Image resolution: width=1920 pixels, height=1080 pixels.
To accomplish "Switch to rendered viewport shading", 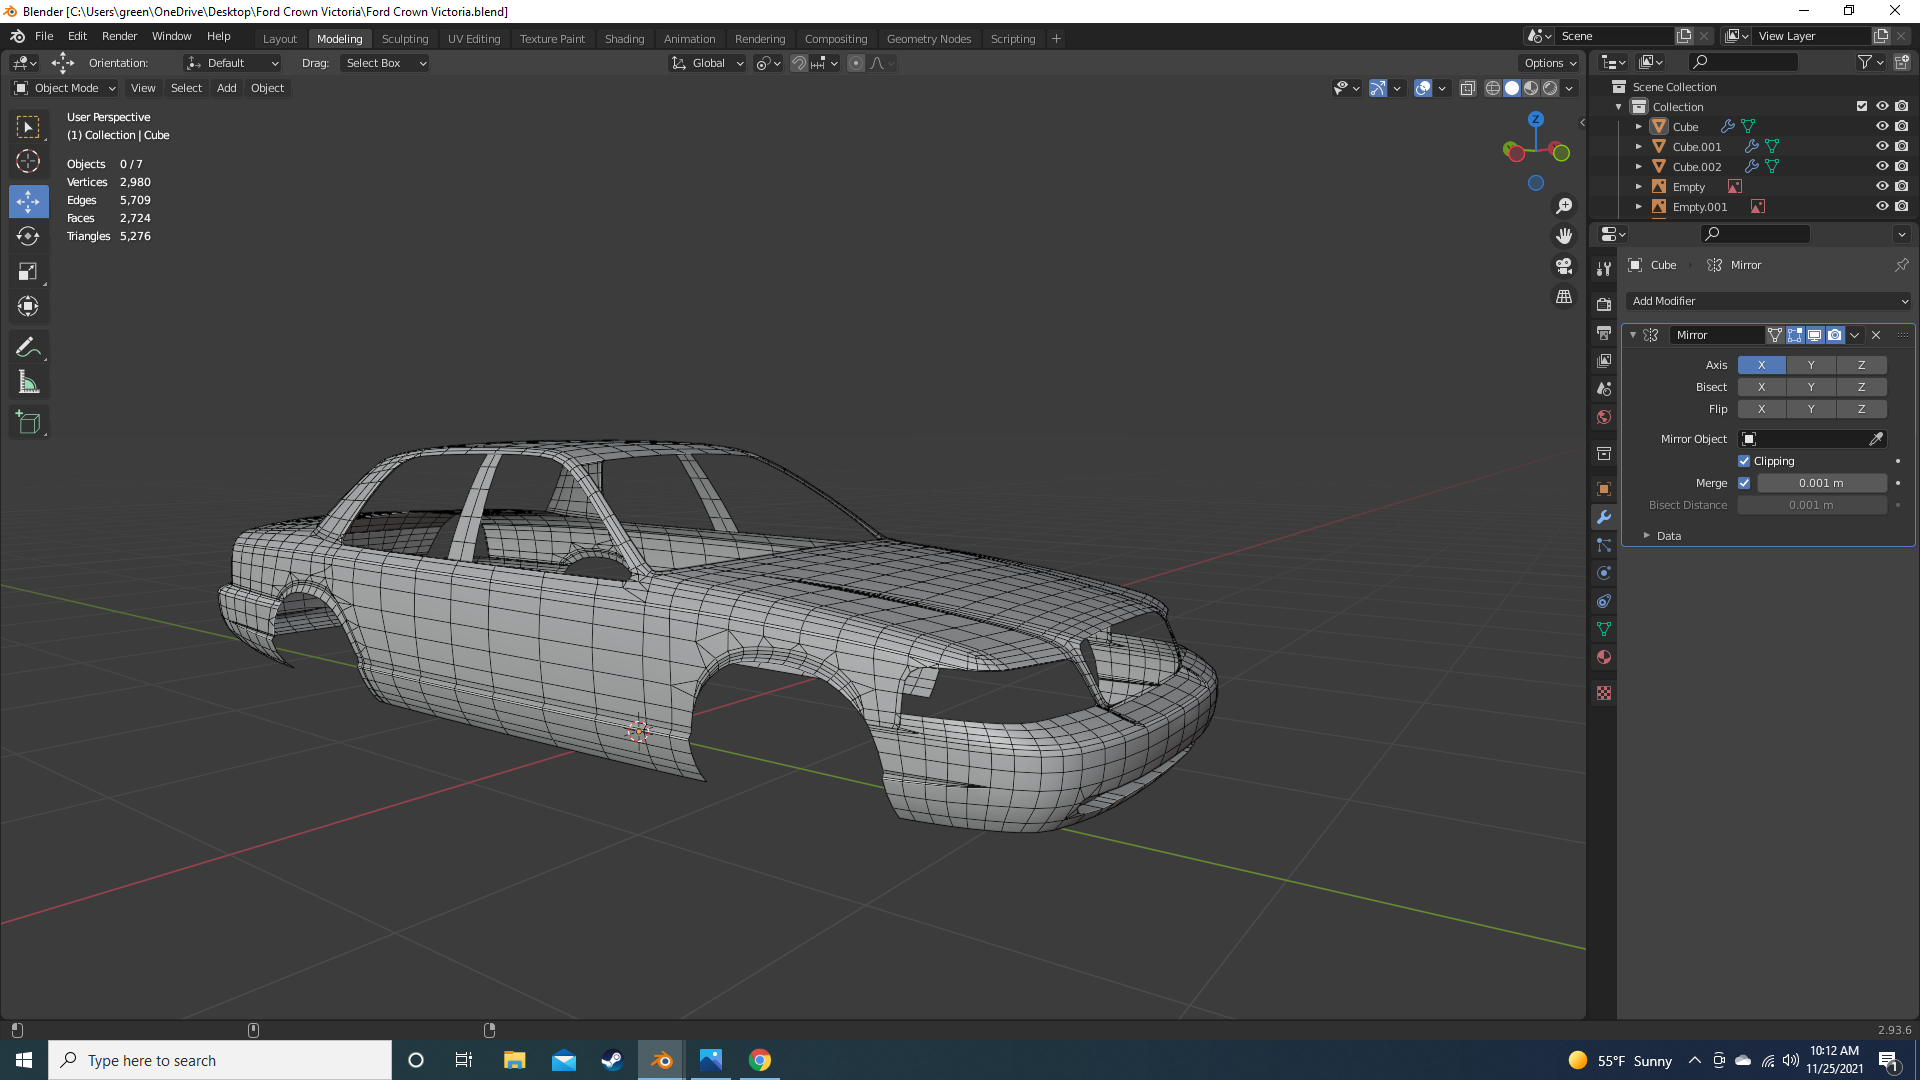I will pos(1550,88).
